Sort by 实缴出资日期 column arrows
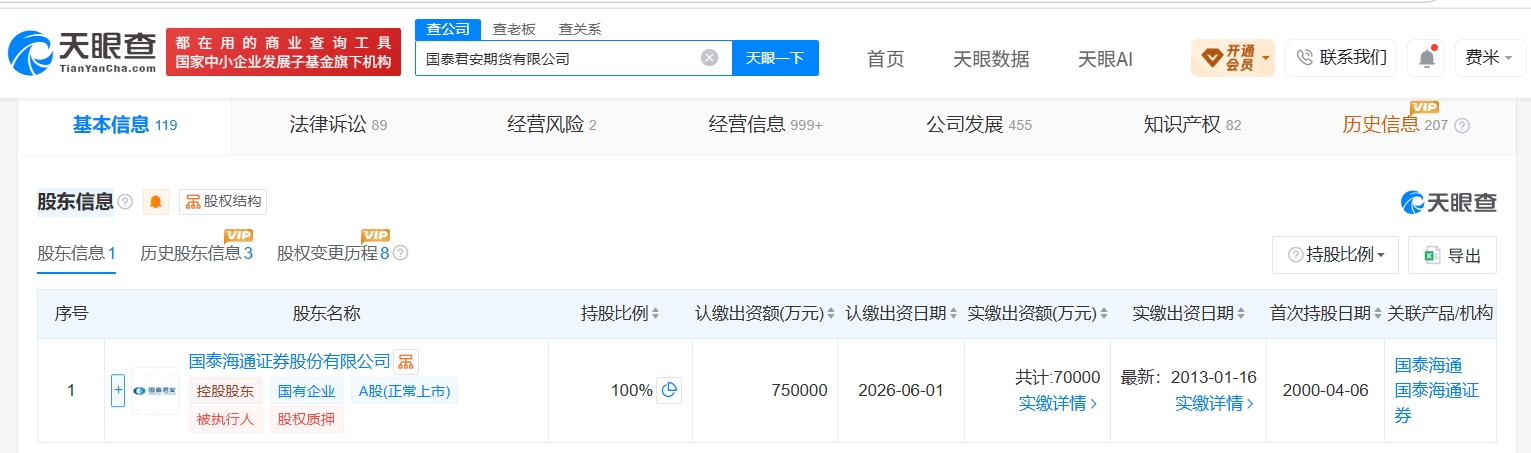 tap(1240, 314)
